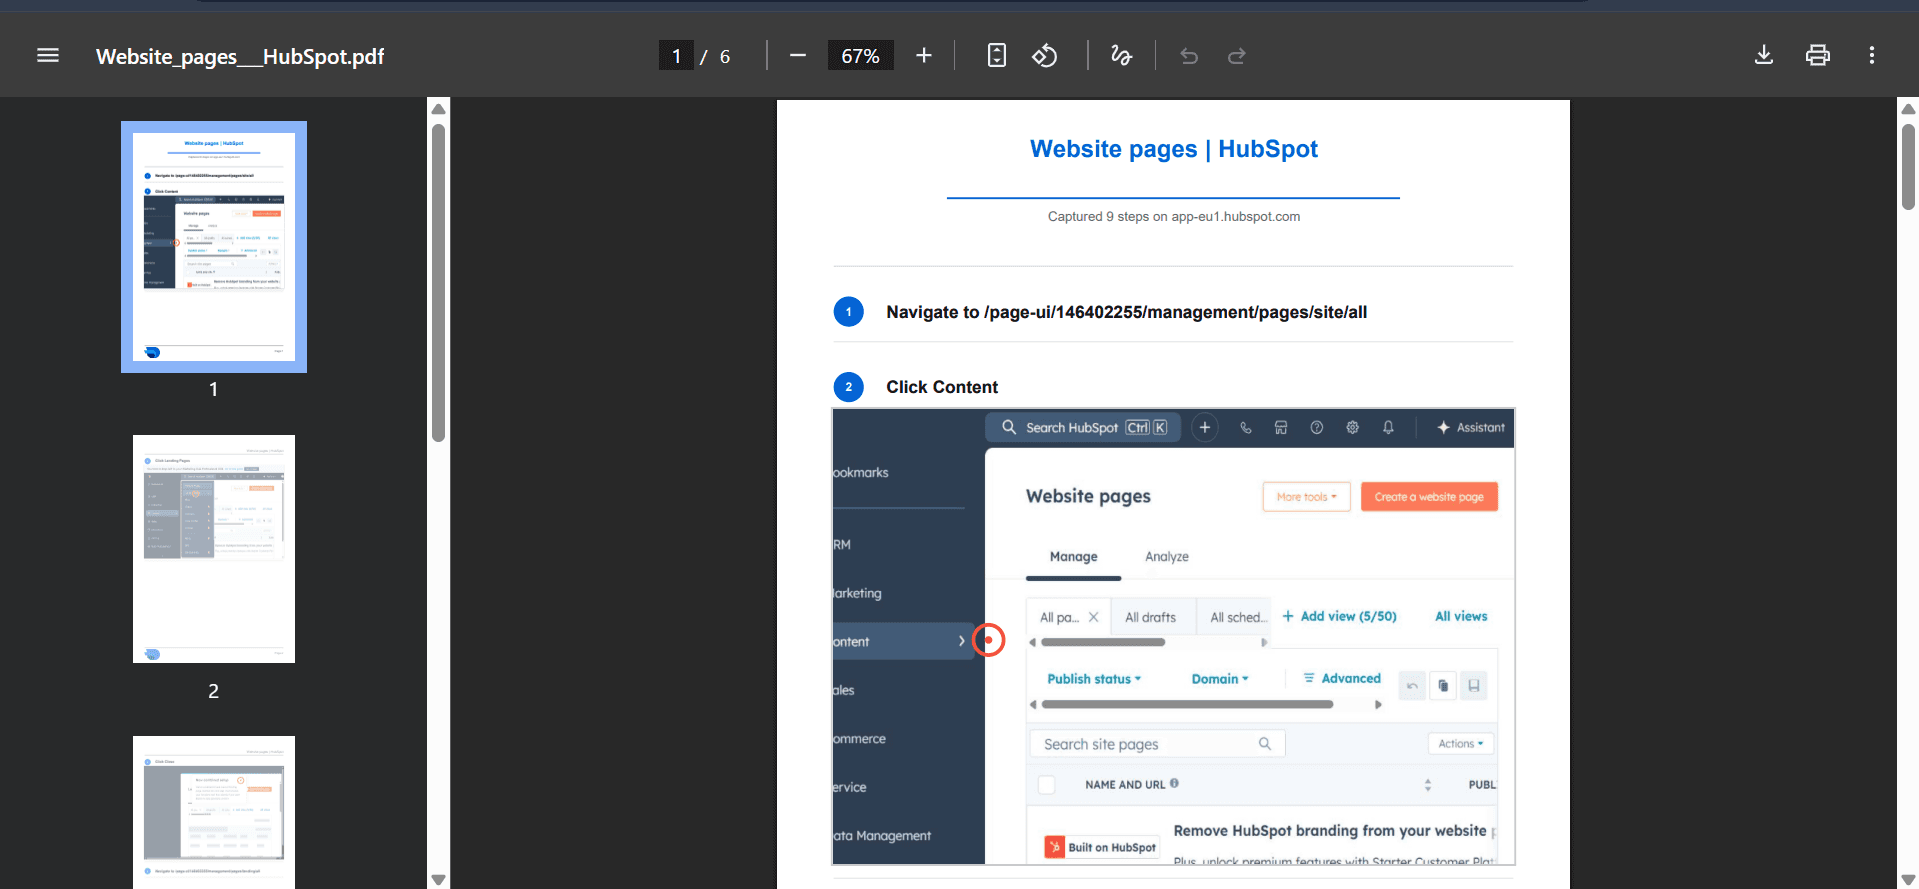1919x889 pixels.
Task: Click the Website_pages__HubSpot.pdf file title
Action: click(x=240, y=57)
